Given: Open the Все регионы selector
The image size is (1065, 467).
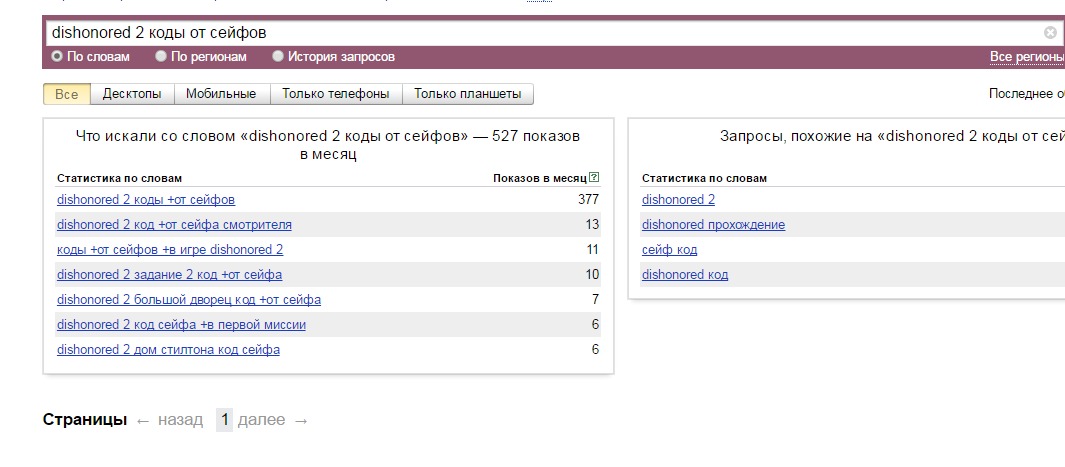Looking at the screenshot, I should pyautogui.click(x=1027, y=57).
